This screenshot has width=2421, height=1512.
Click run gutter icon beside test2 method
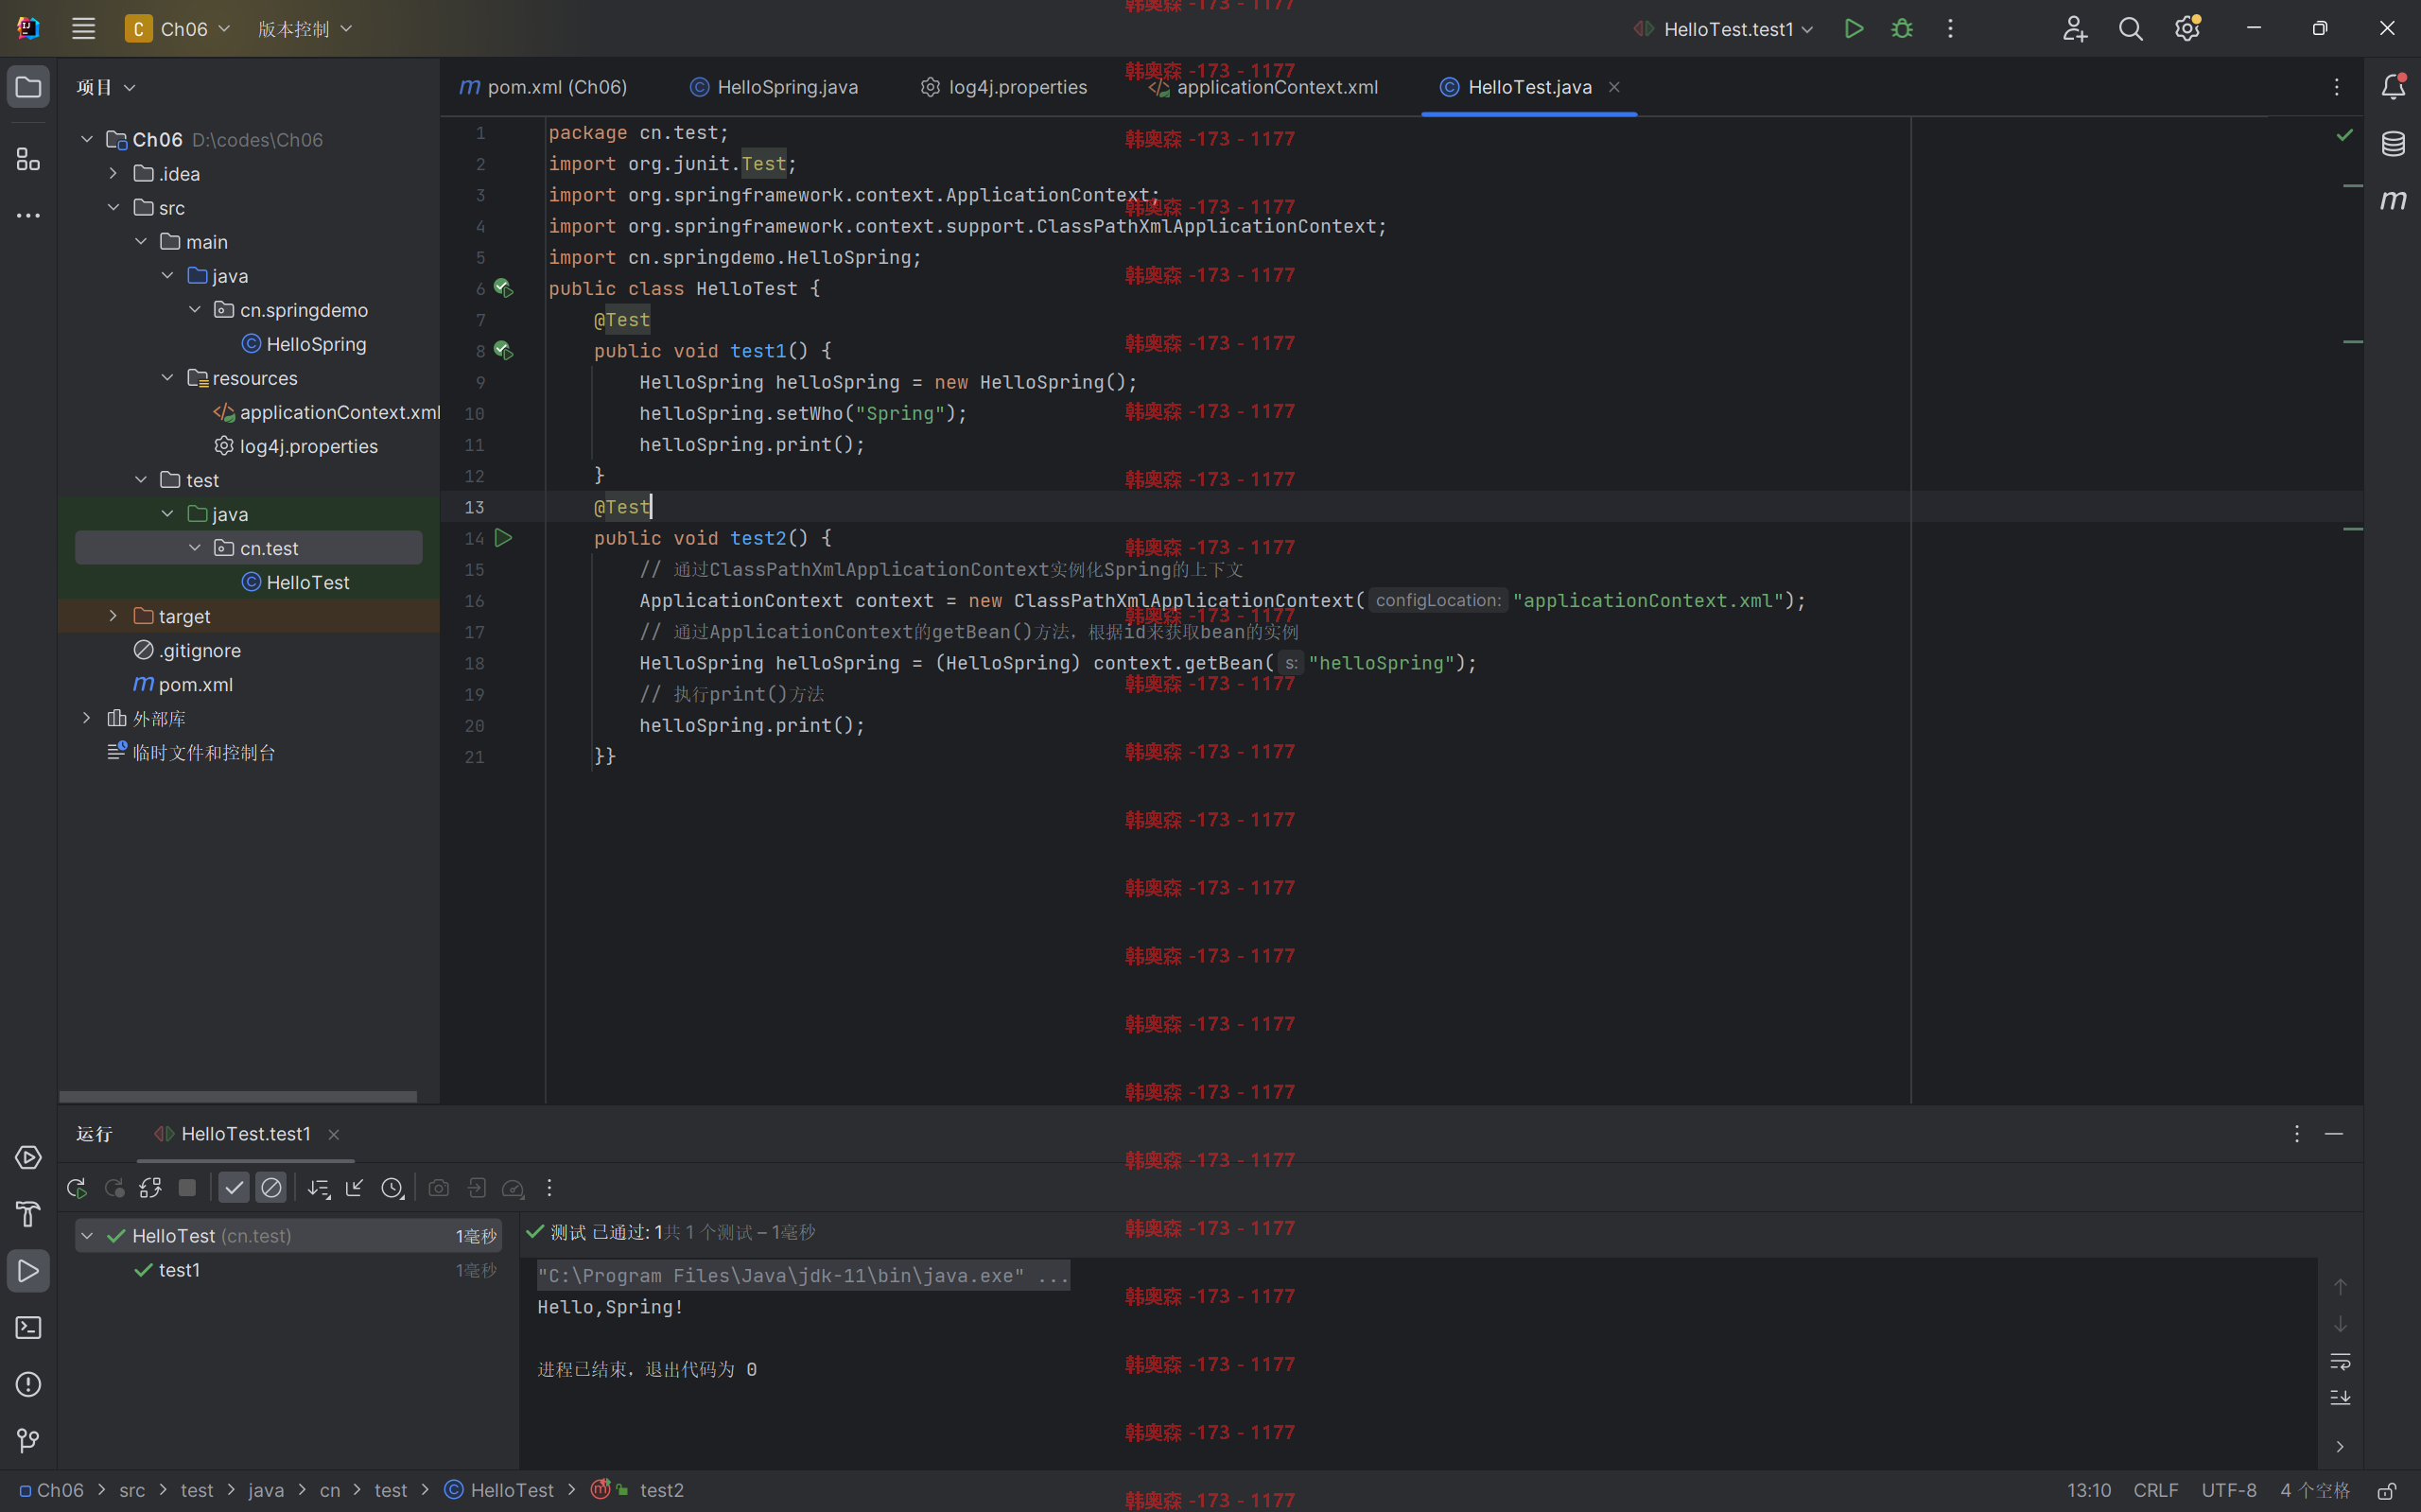(x=503, y=538)
